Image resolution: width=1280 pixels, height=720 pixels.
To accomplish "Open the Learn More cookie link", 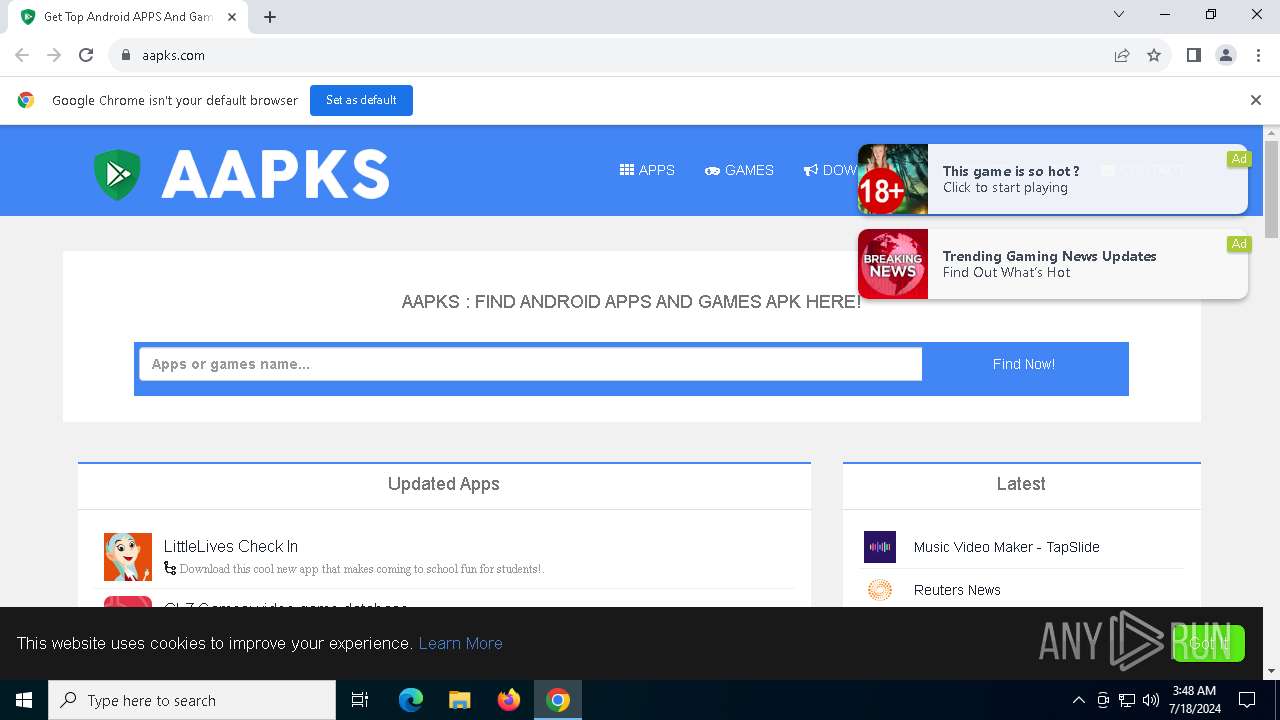I will [460, 643].
